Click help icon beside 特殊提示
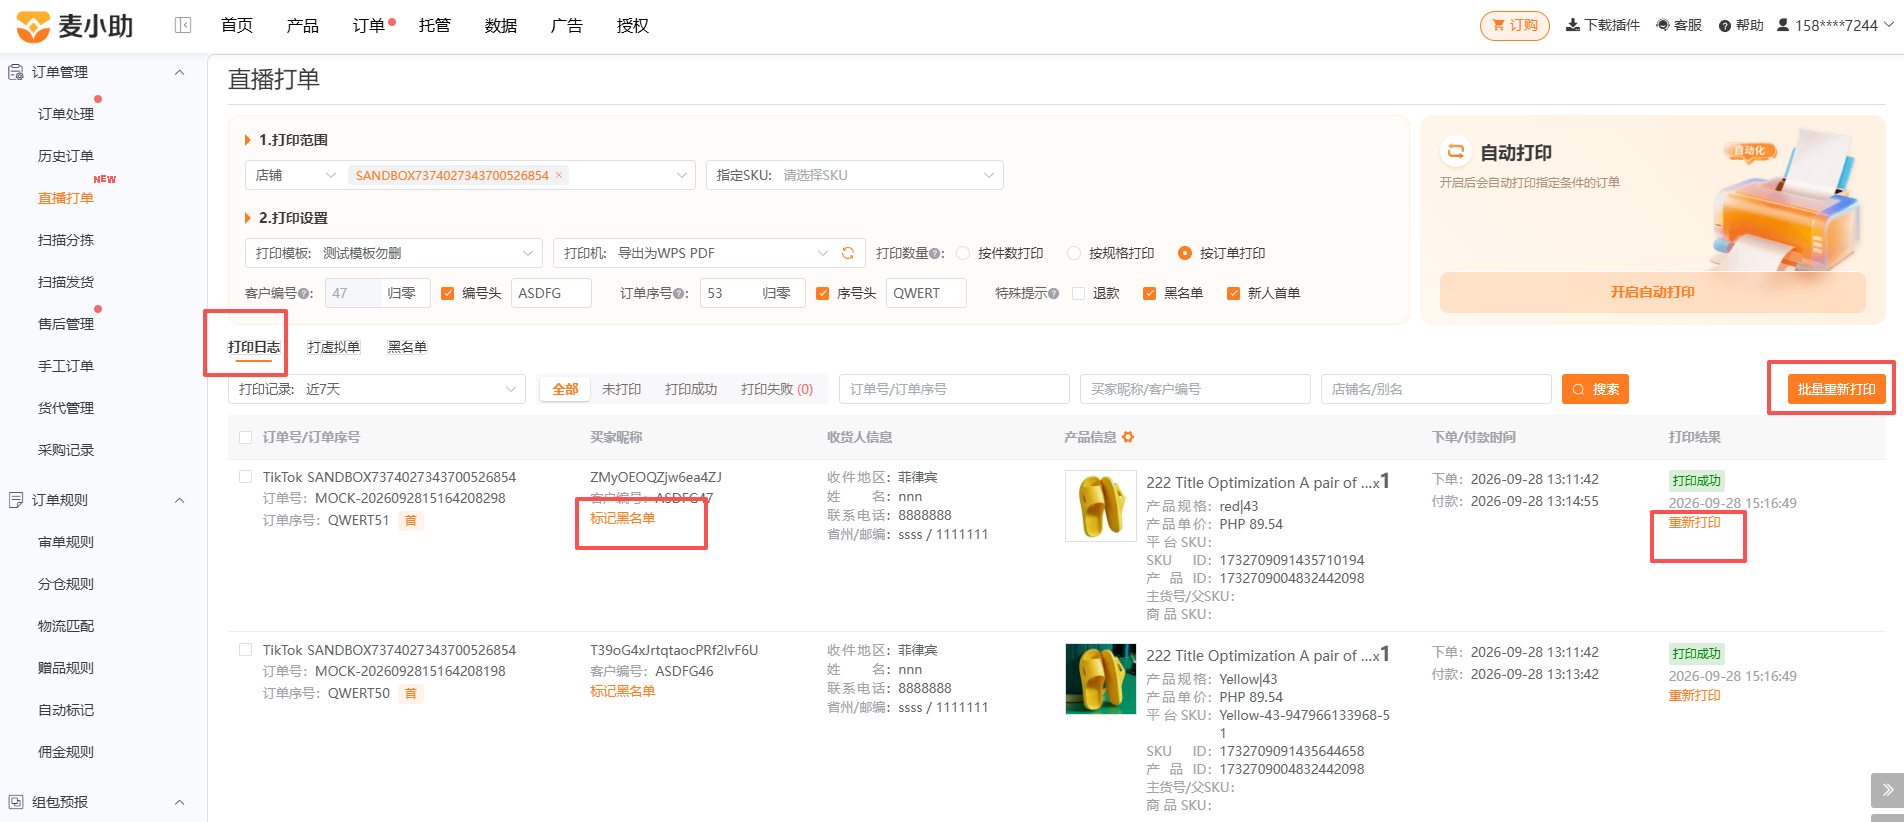Viewport: 1904px width, 822px height. pos(1053,294)
